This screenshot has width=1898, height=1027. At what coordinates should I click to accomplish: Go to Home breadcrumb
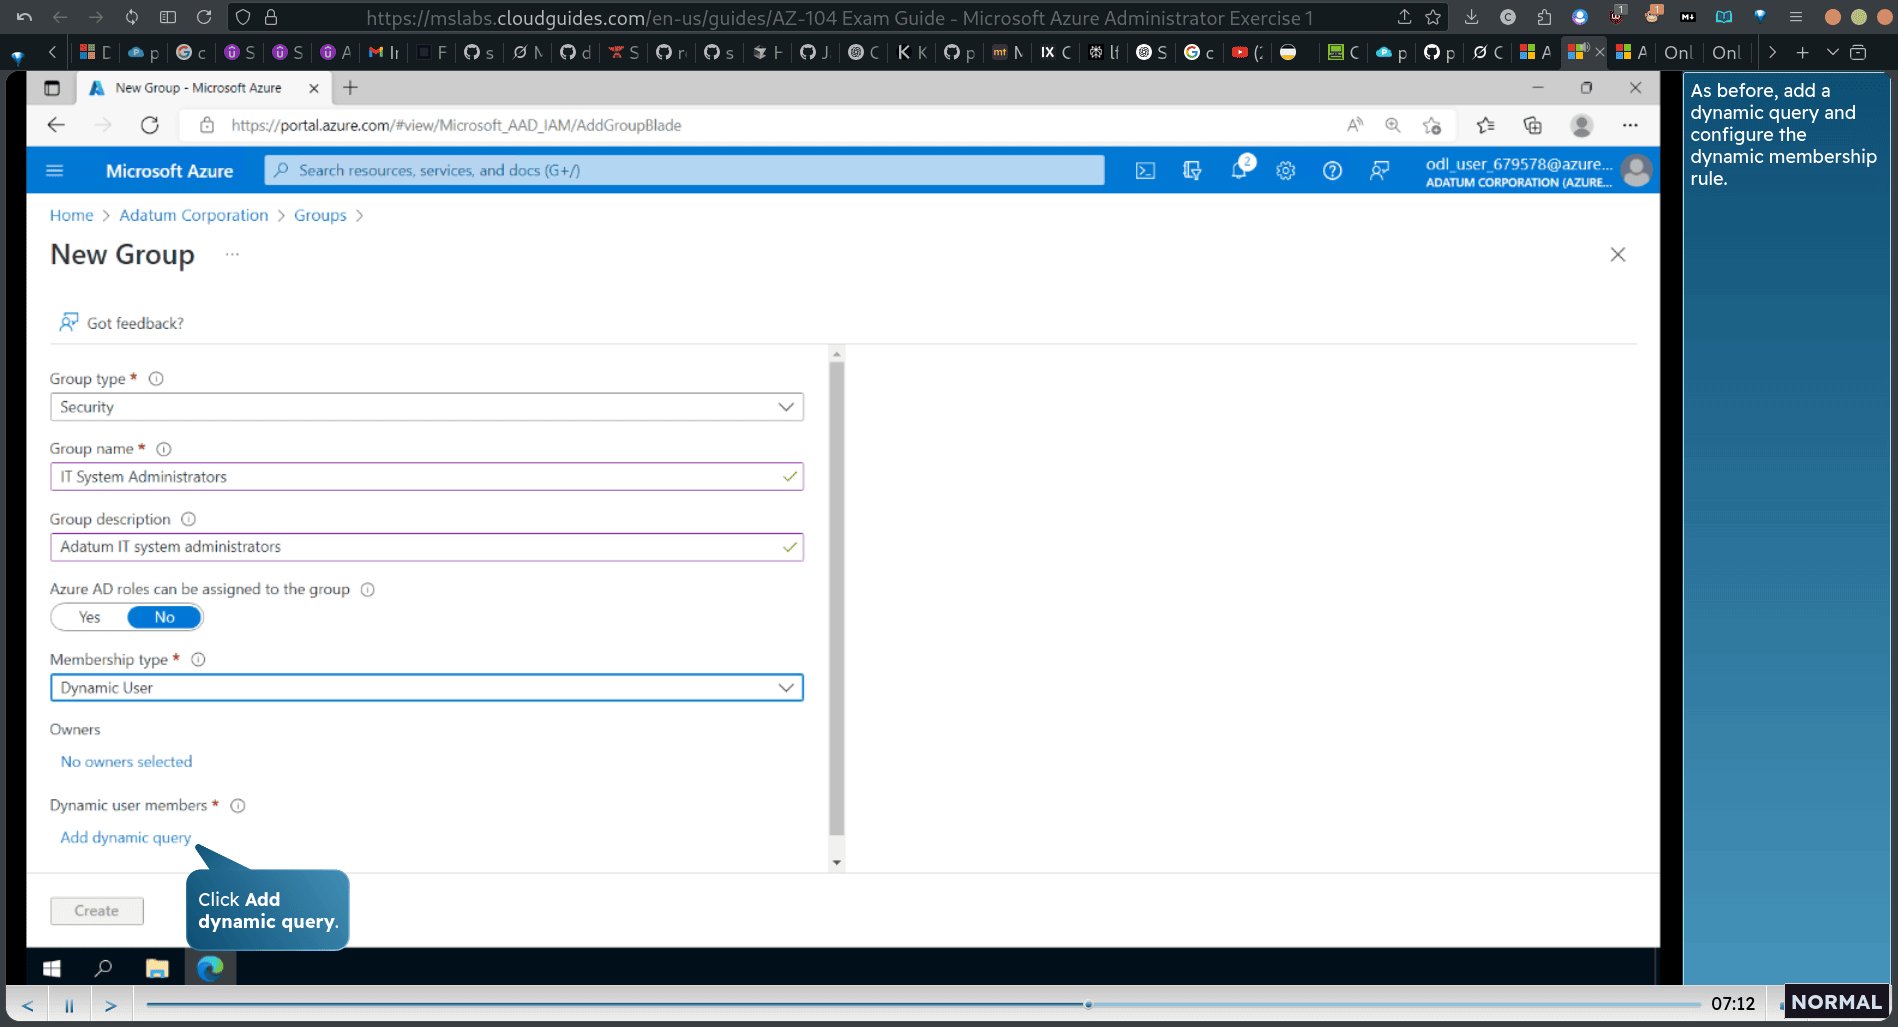(71, 215)
